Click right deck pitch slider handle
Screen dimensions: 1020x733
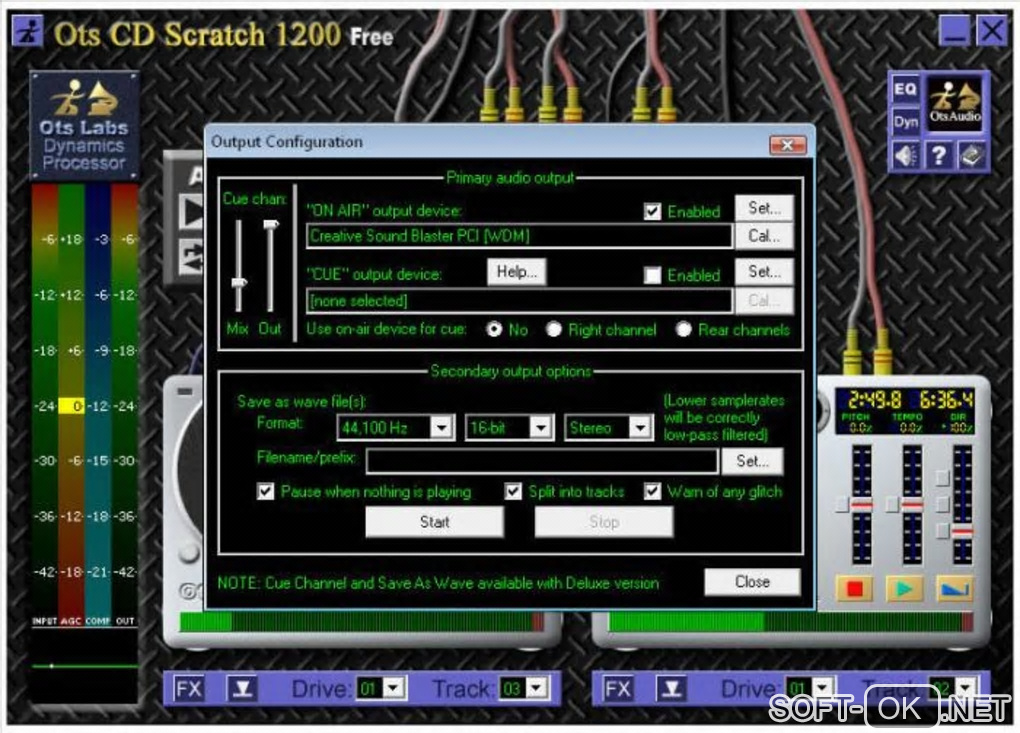pos(862,504)
